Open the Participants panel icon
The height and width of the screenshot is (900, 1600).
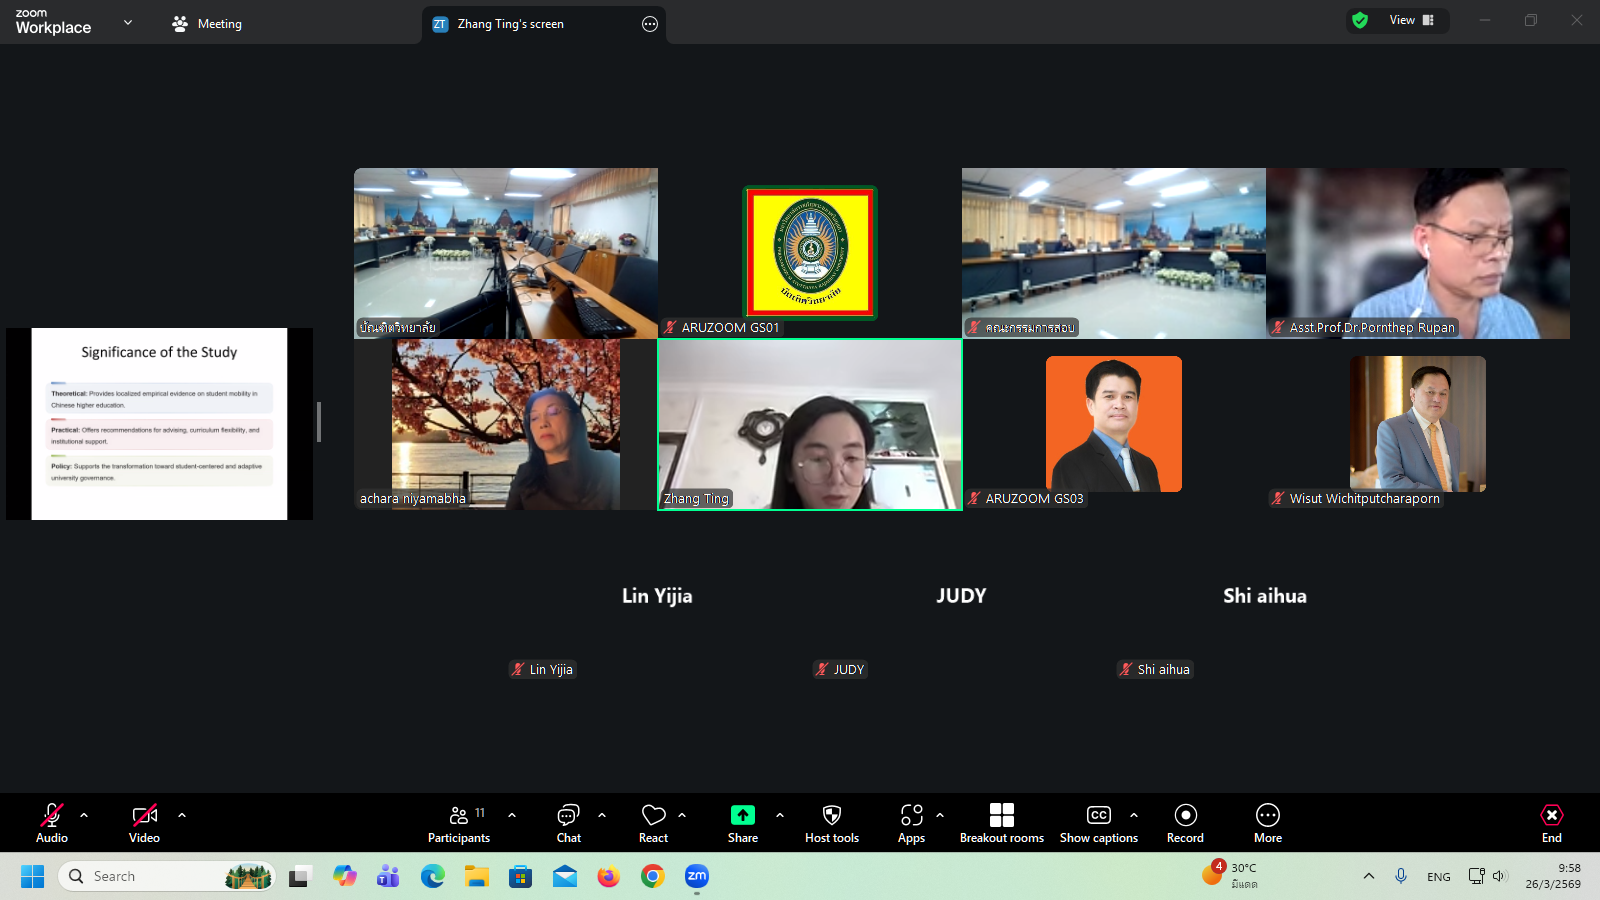click(x=459, y=816)
